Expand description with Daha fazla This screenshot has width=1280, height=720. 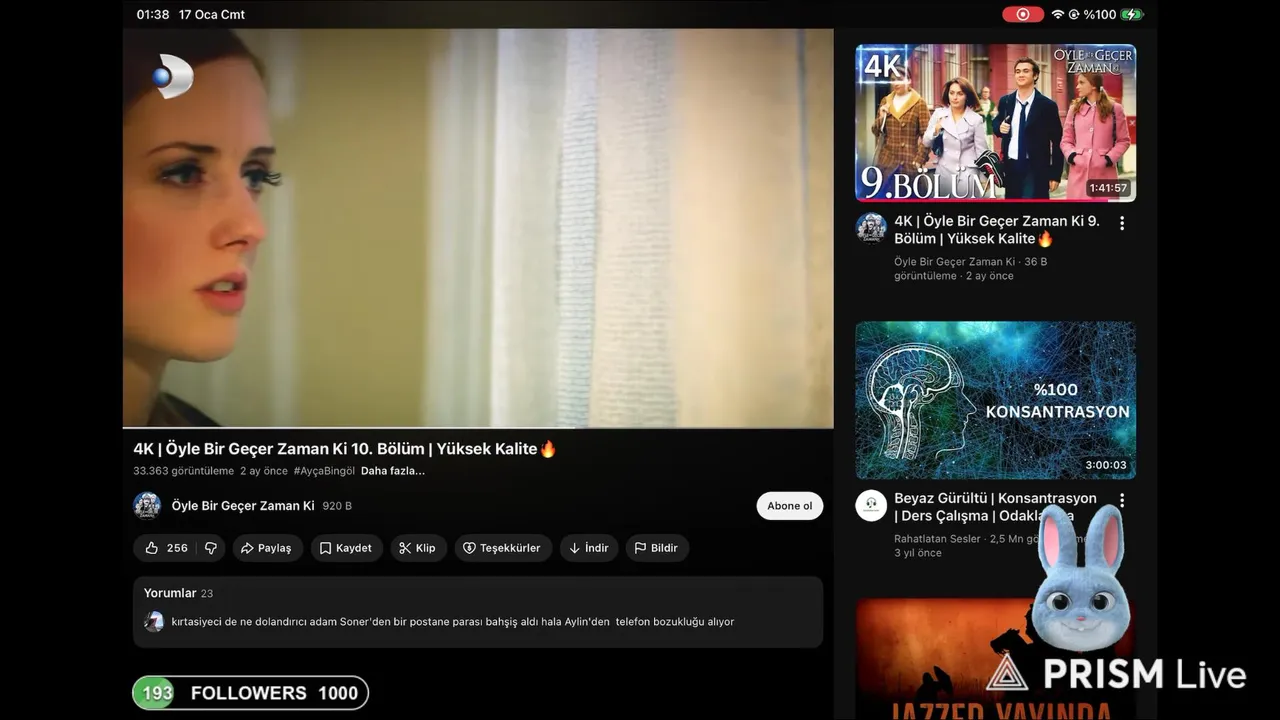393,471
